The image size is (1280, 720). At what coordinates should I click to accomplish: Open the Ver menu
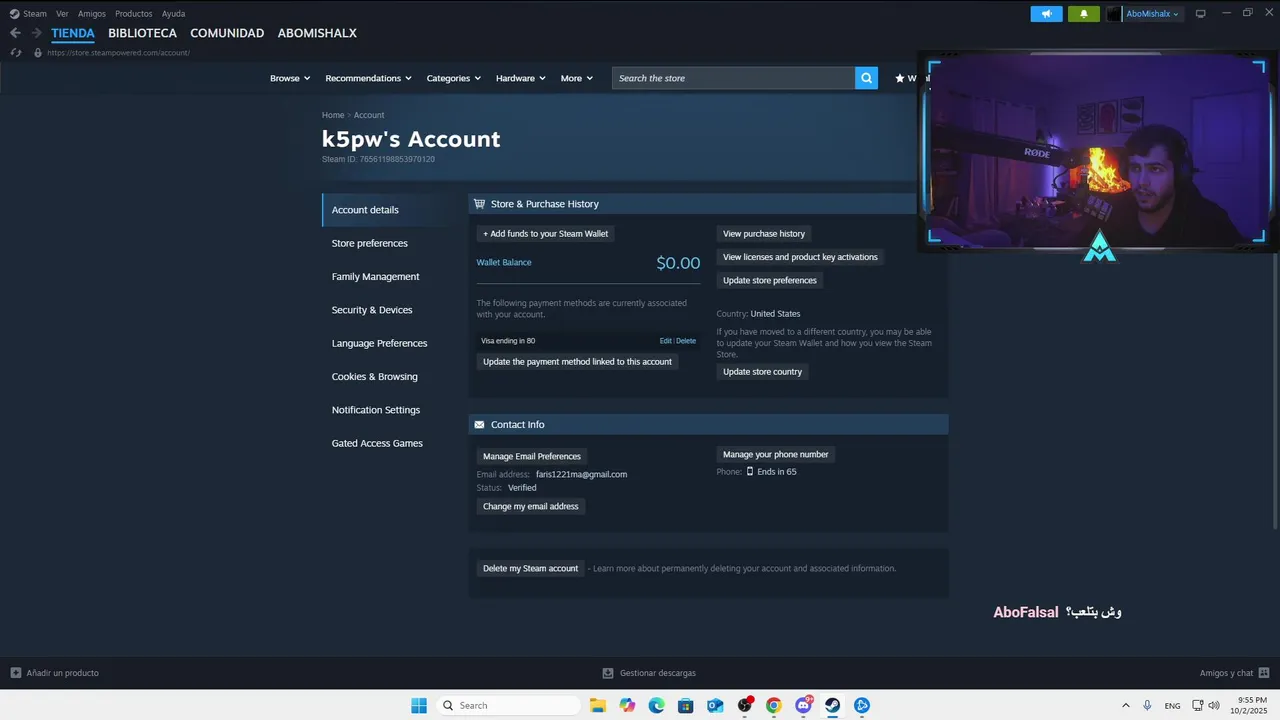pyautogui.click(x=62, y=14)
